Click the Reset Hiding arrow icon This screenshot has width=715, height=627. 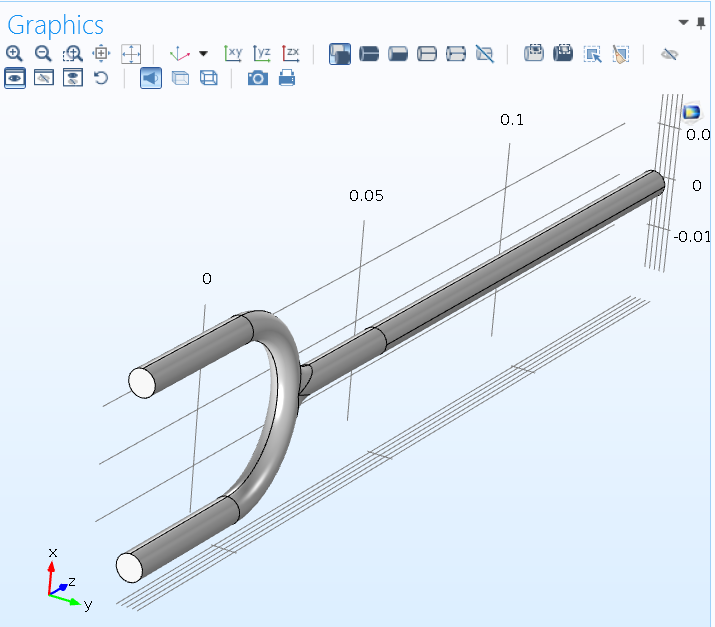tap(101, 78)
